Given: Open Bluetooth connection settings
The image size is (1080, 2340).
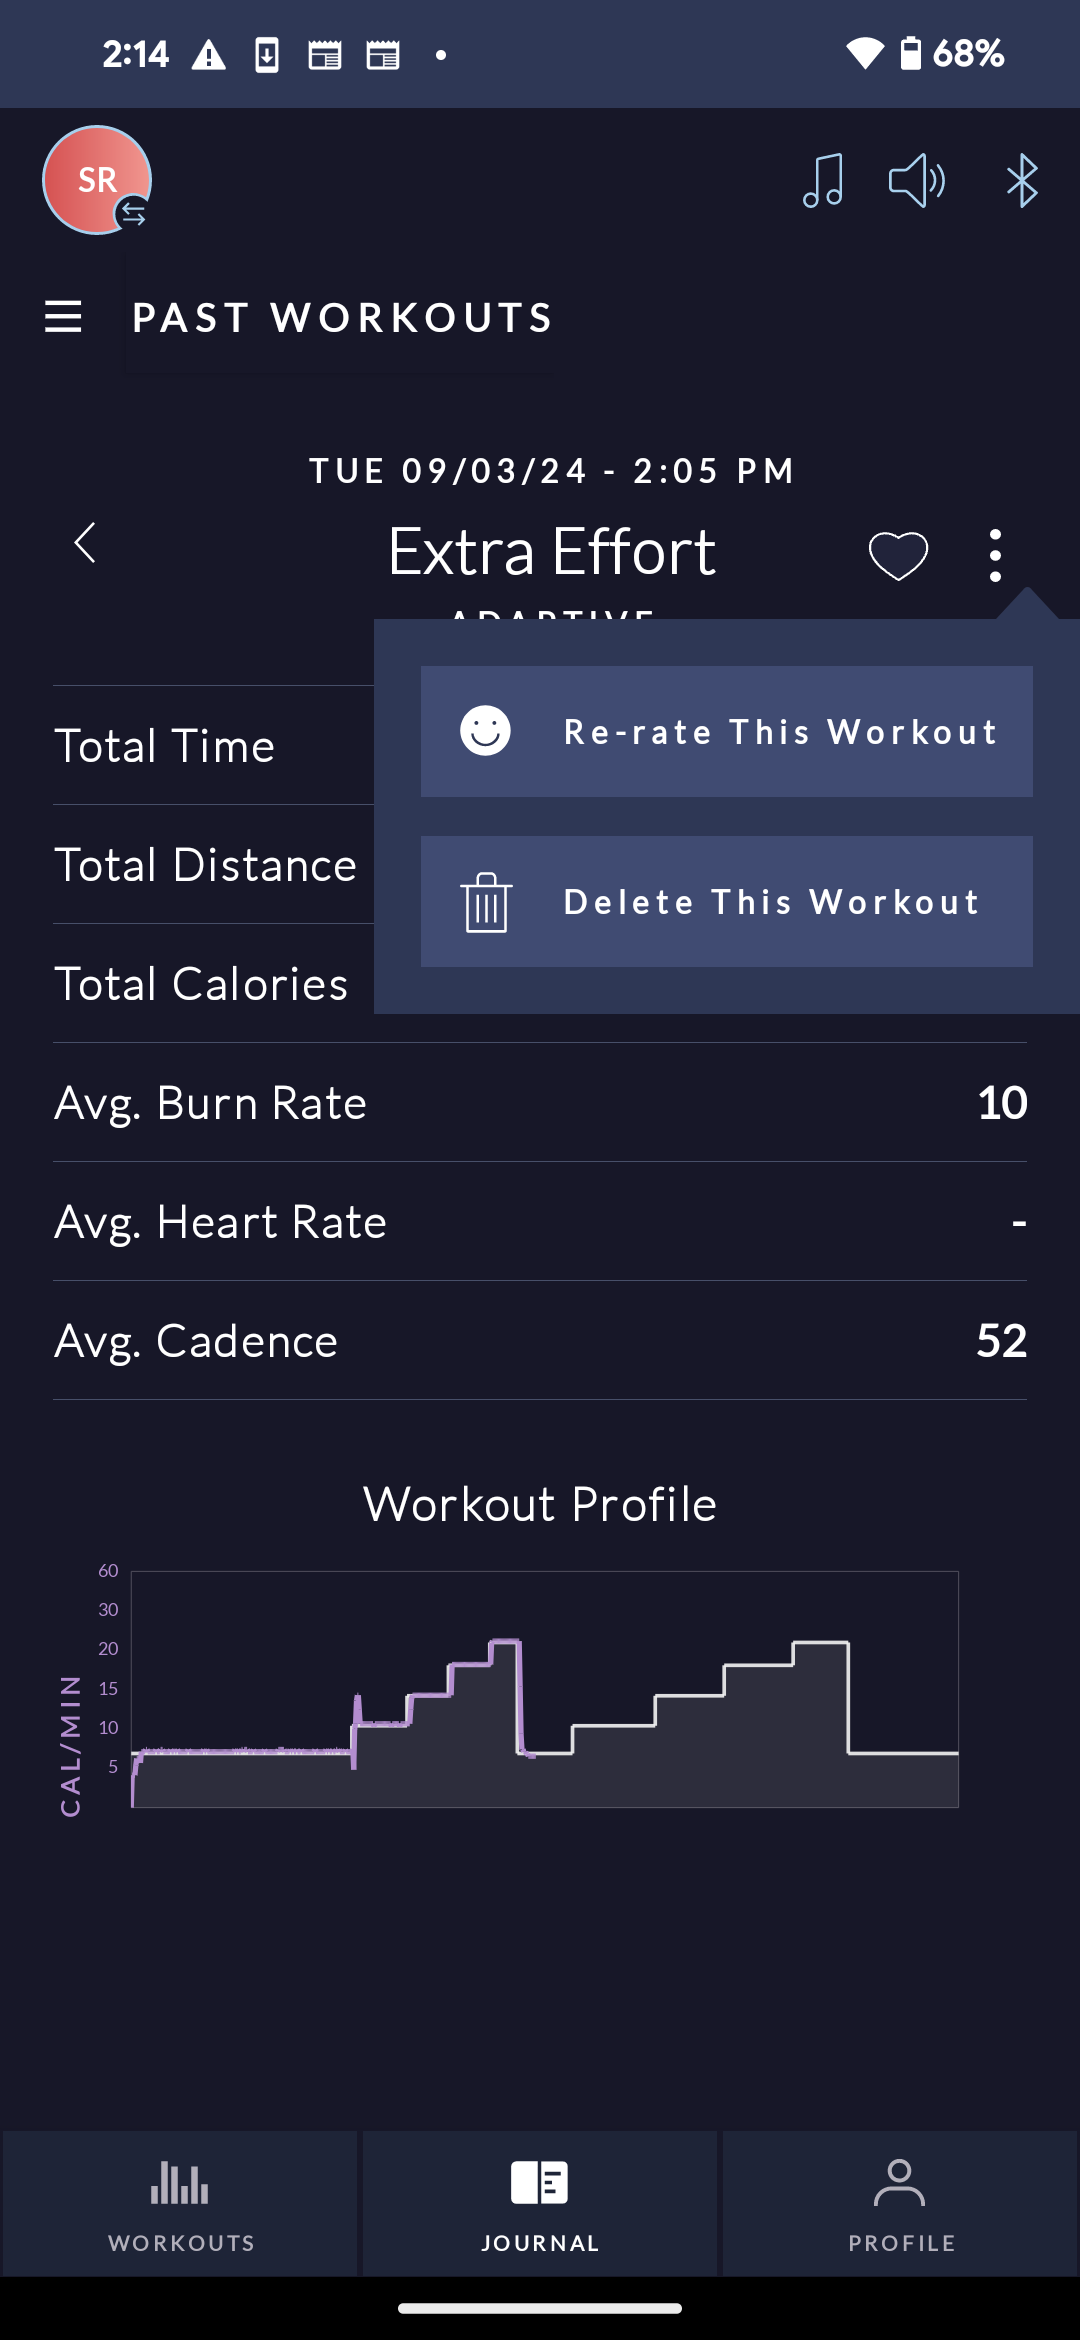Looking at the screenshot, I should (1021, 181).
